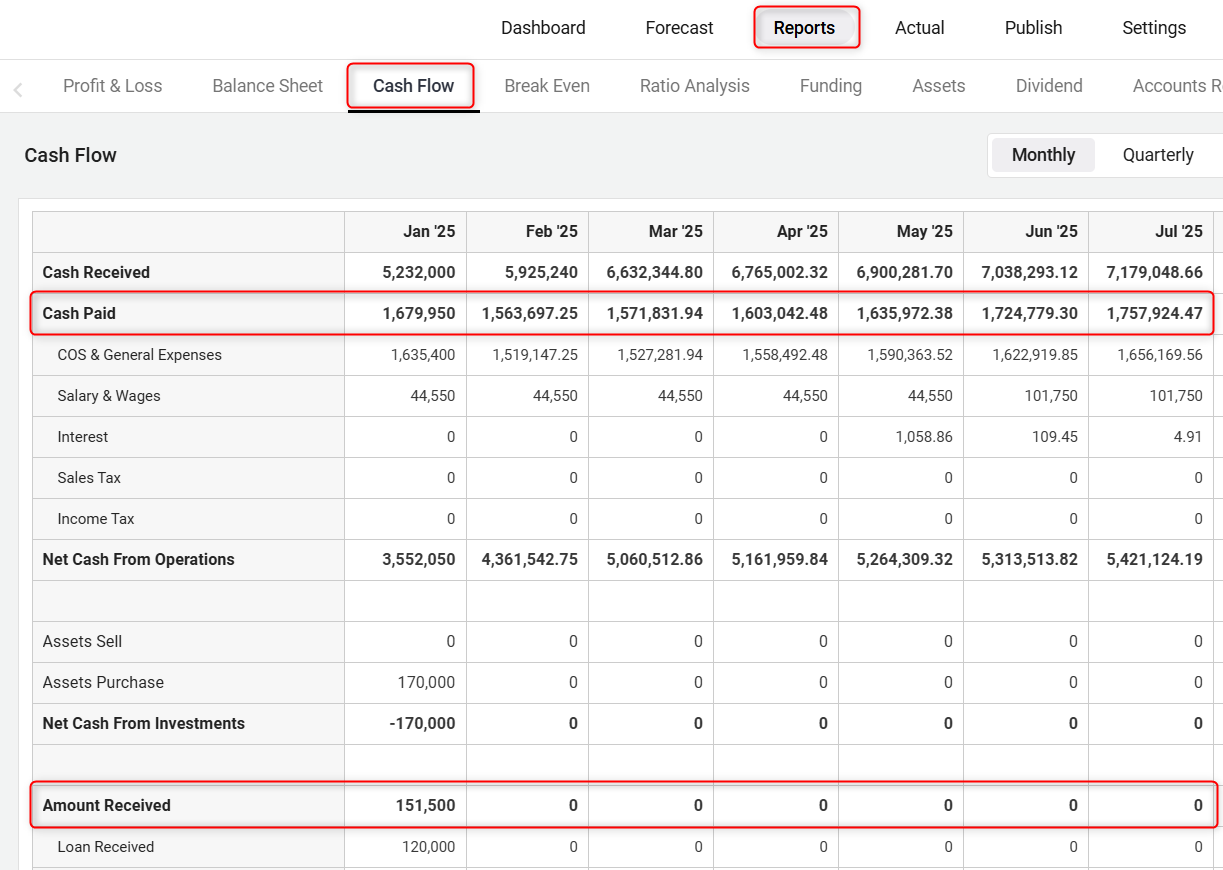Switch to the Assets tab

pyautogui.click(x=938, y=86)
